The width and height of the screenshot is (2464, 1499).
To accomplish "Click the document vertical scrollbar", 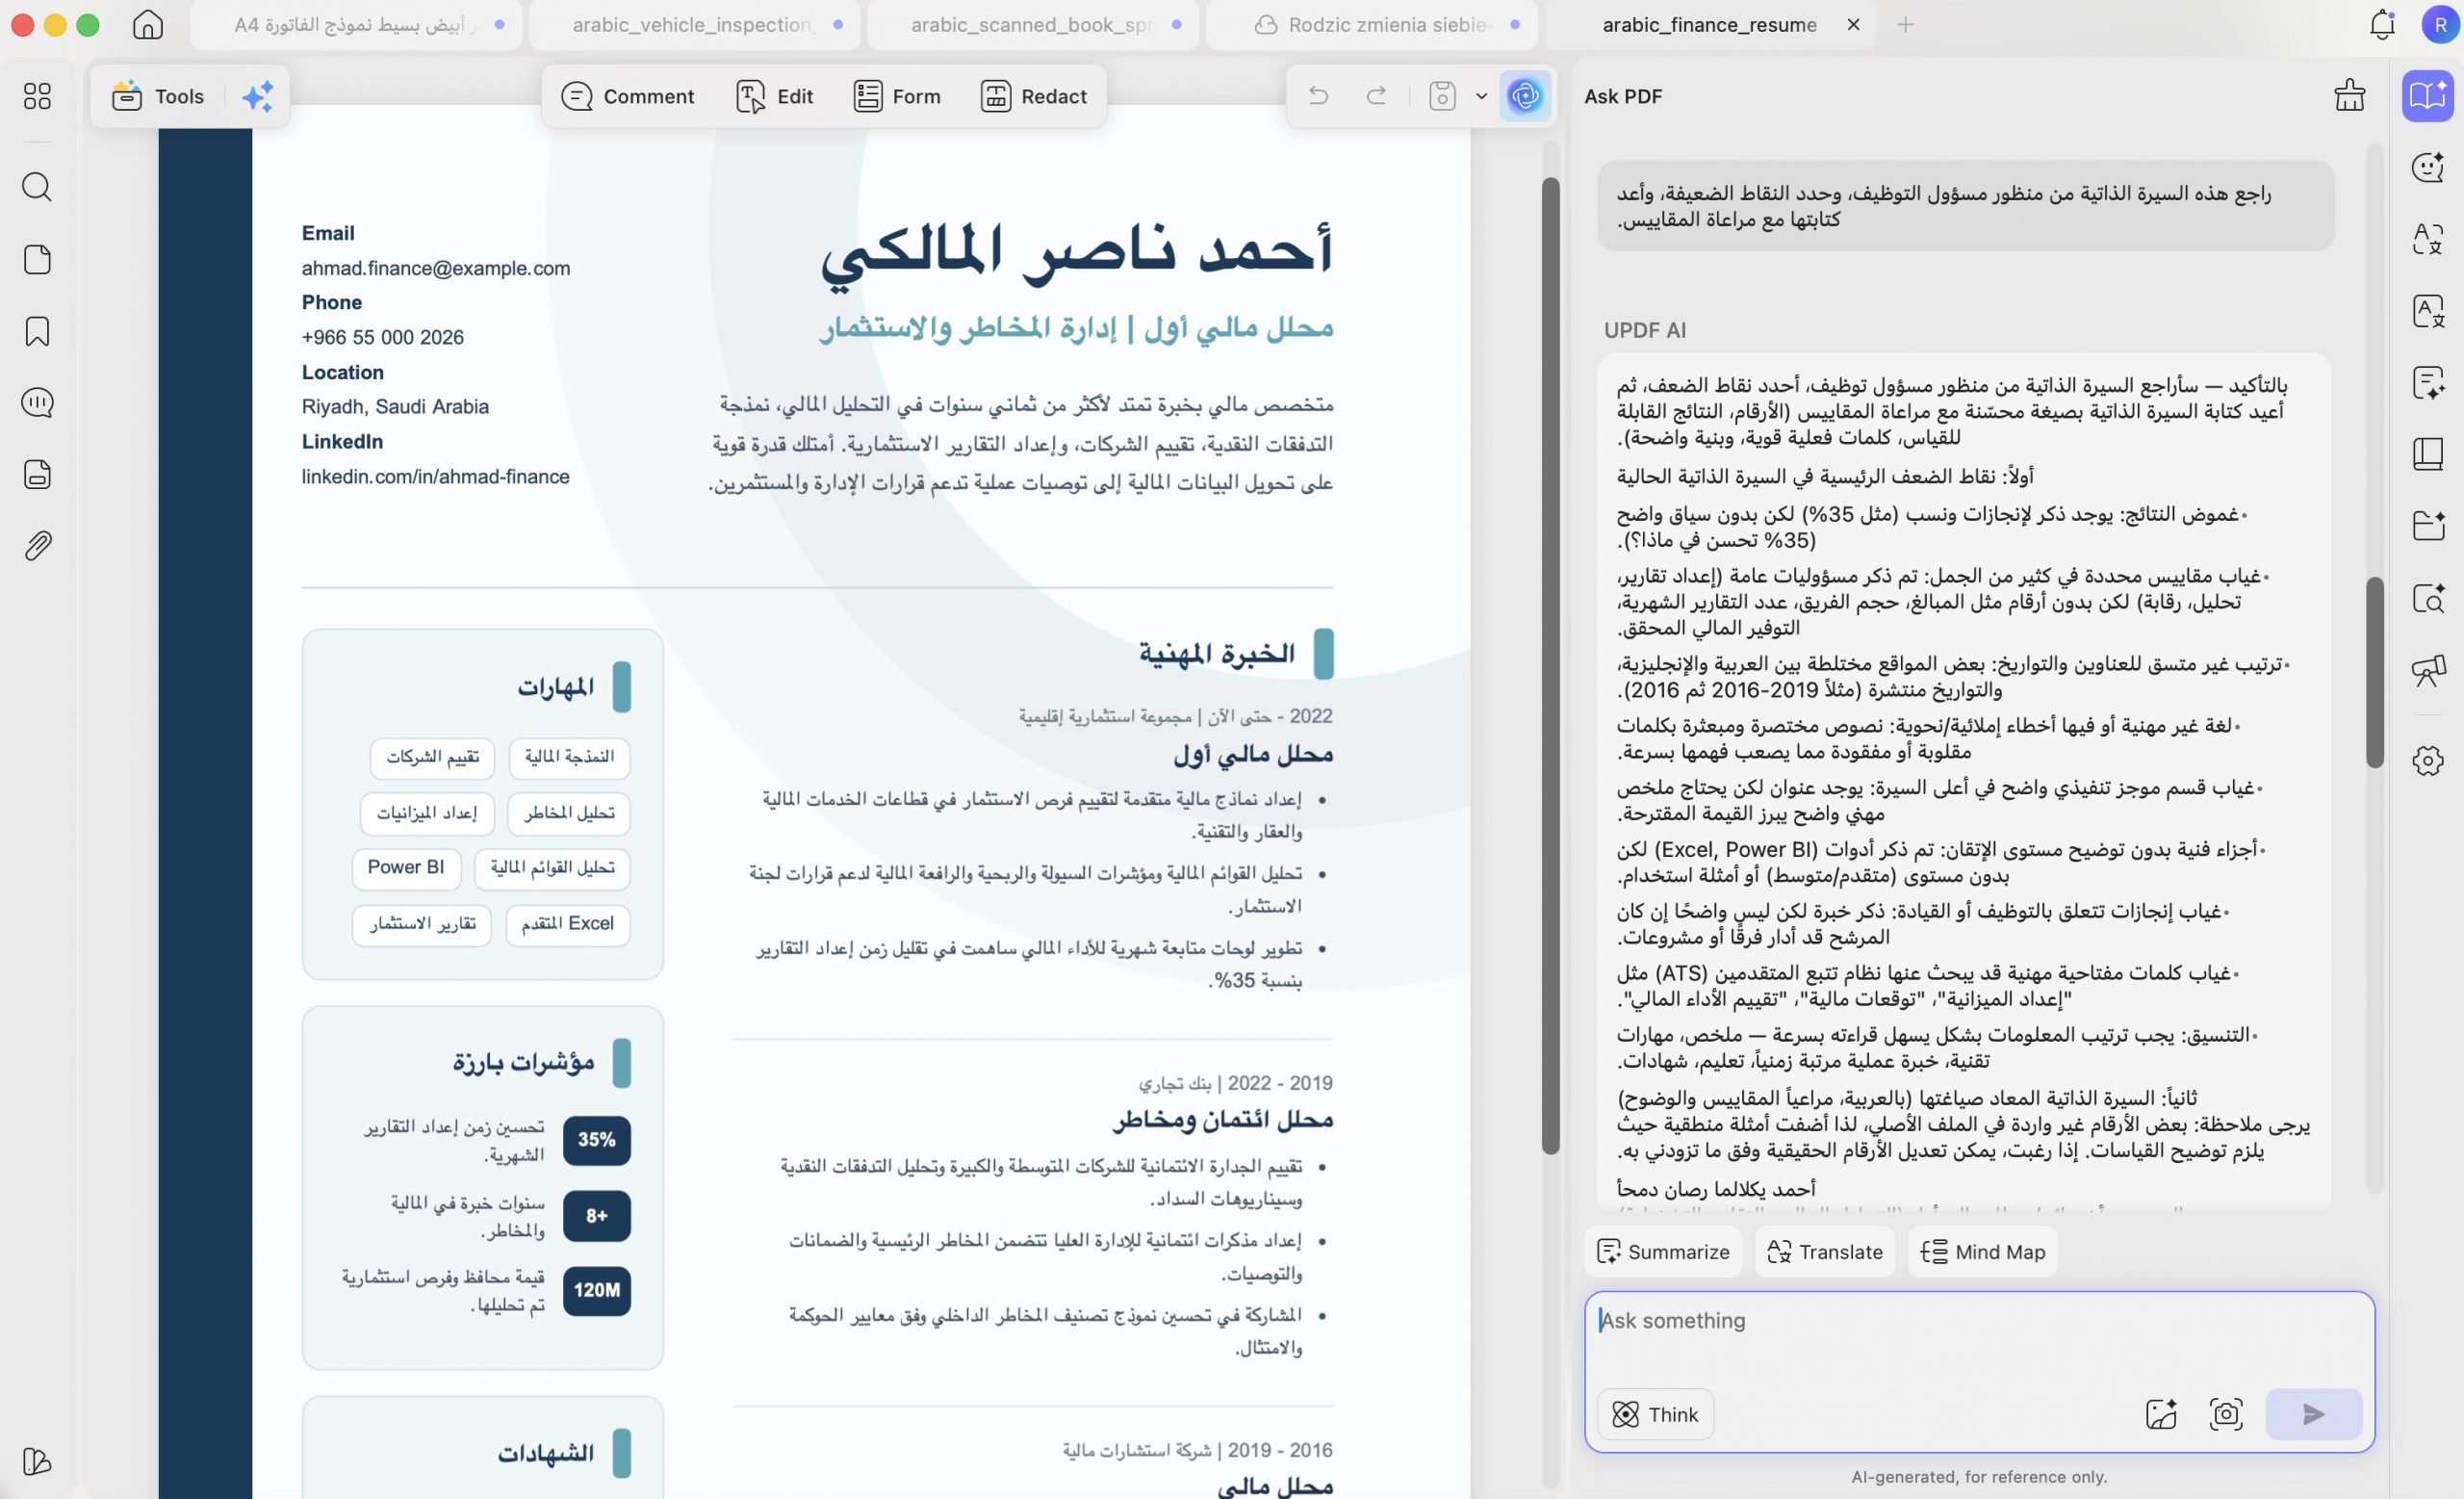I will 1550,665.
